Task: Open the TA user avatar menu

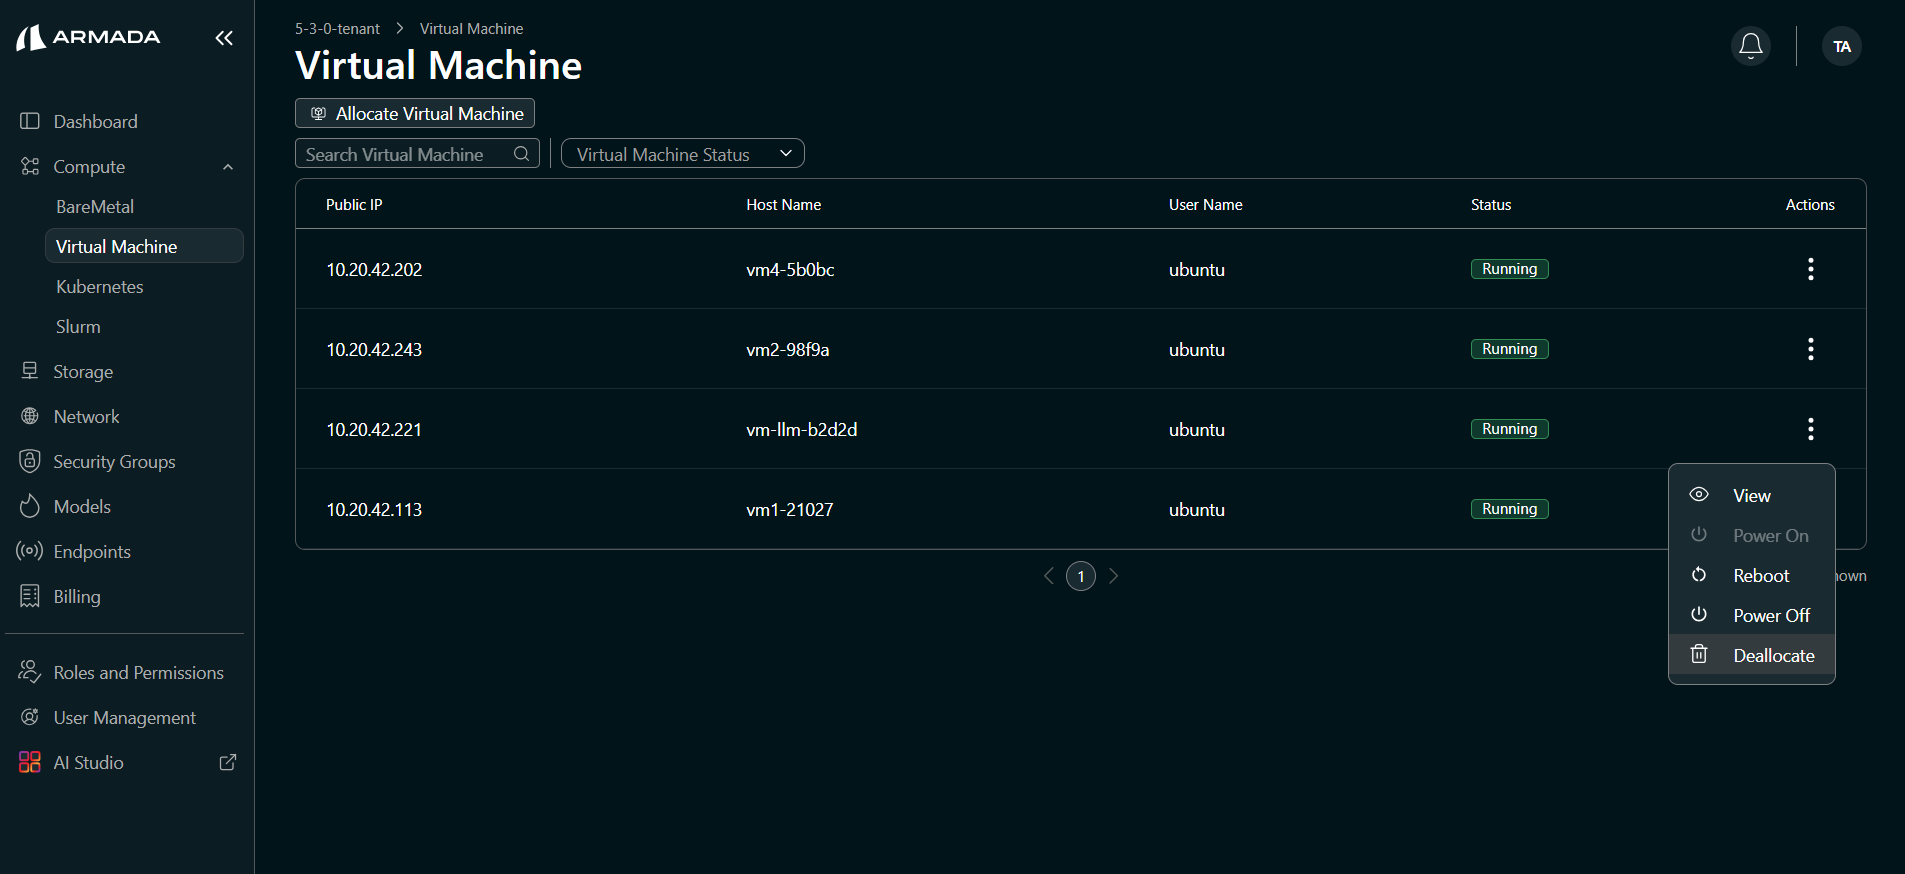Action: pyautogui.click(x=1842, y=46)
